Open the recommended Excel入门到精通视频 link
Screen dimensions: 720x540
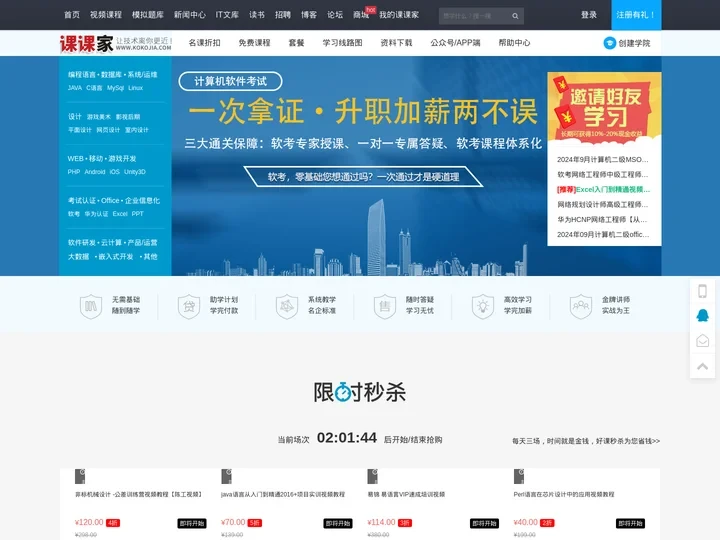(x=603, y=190)
